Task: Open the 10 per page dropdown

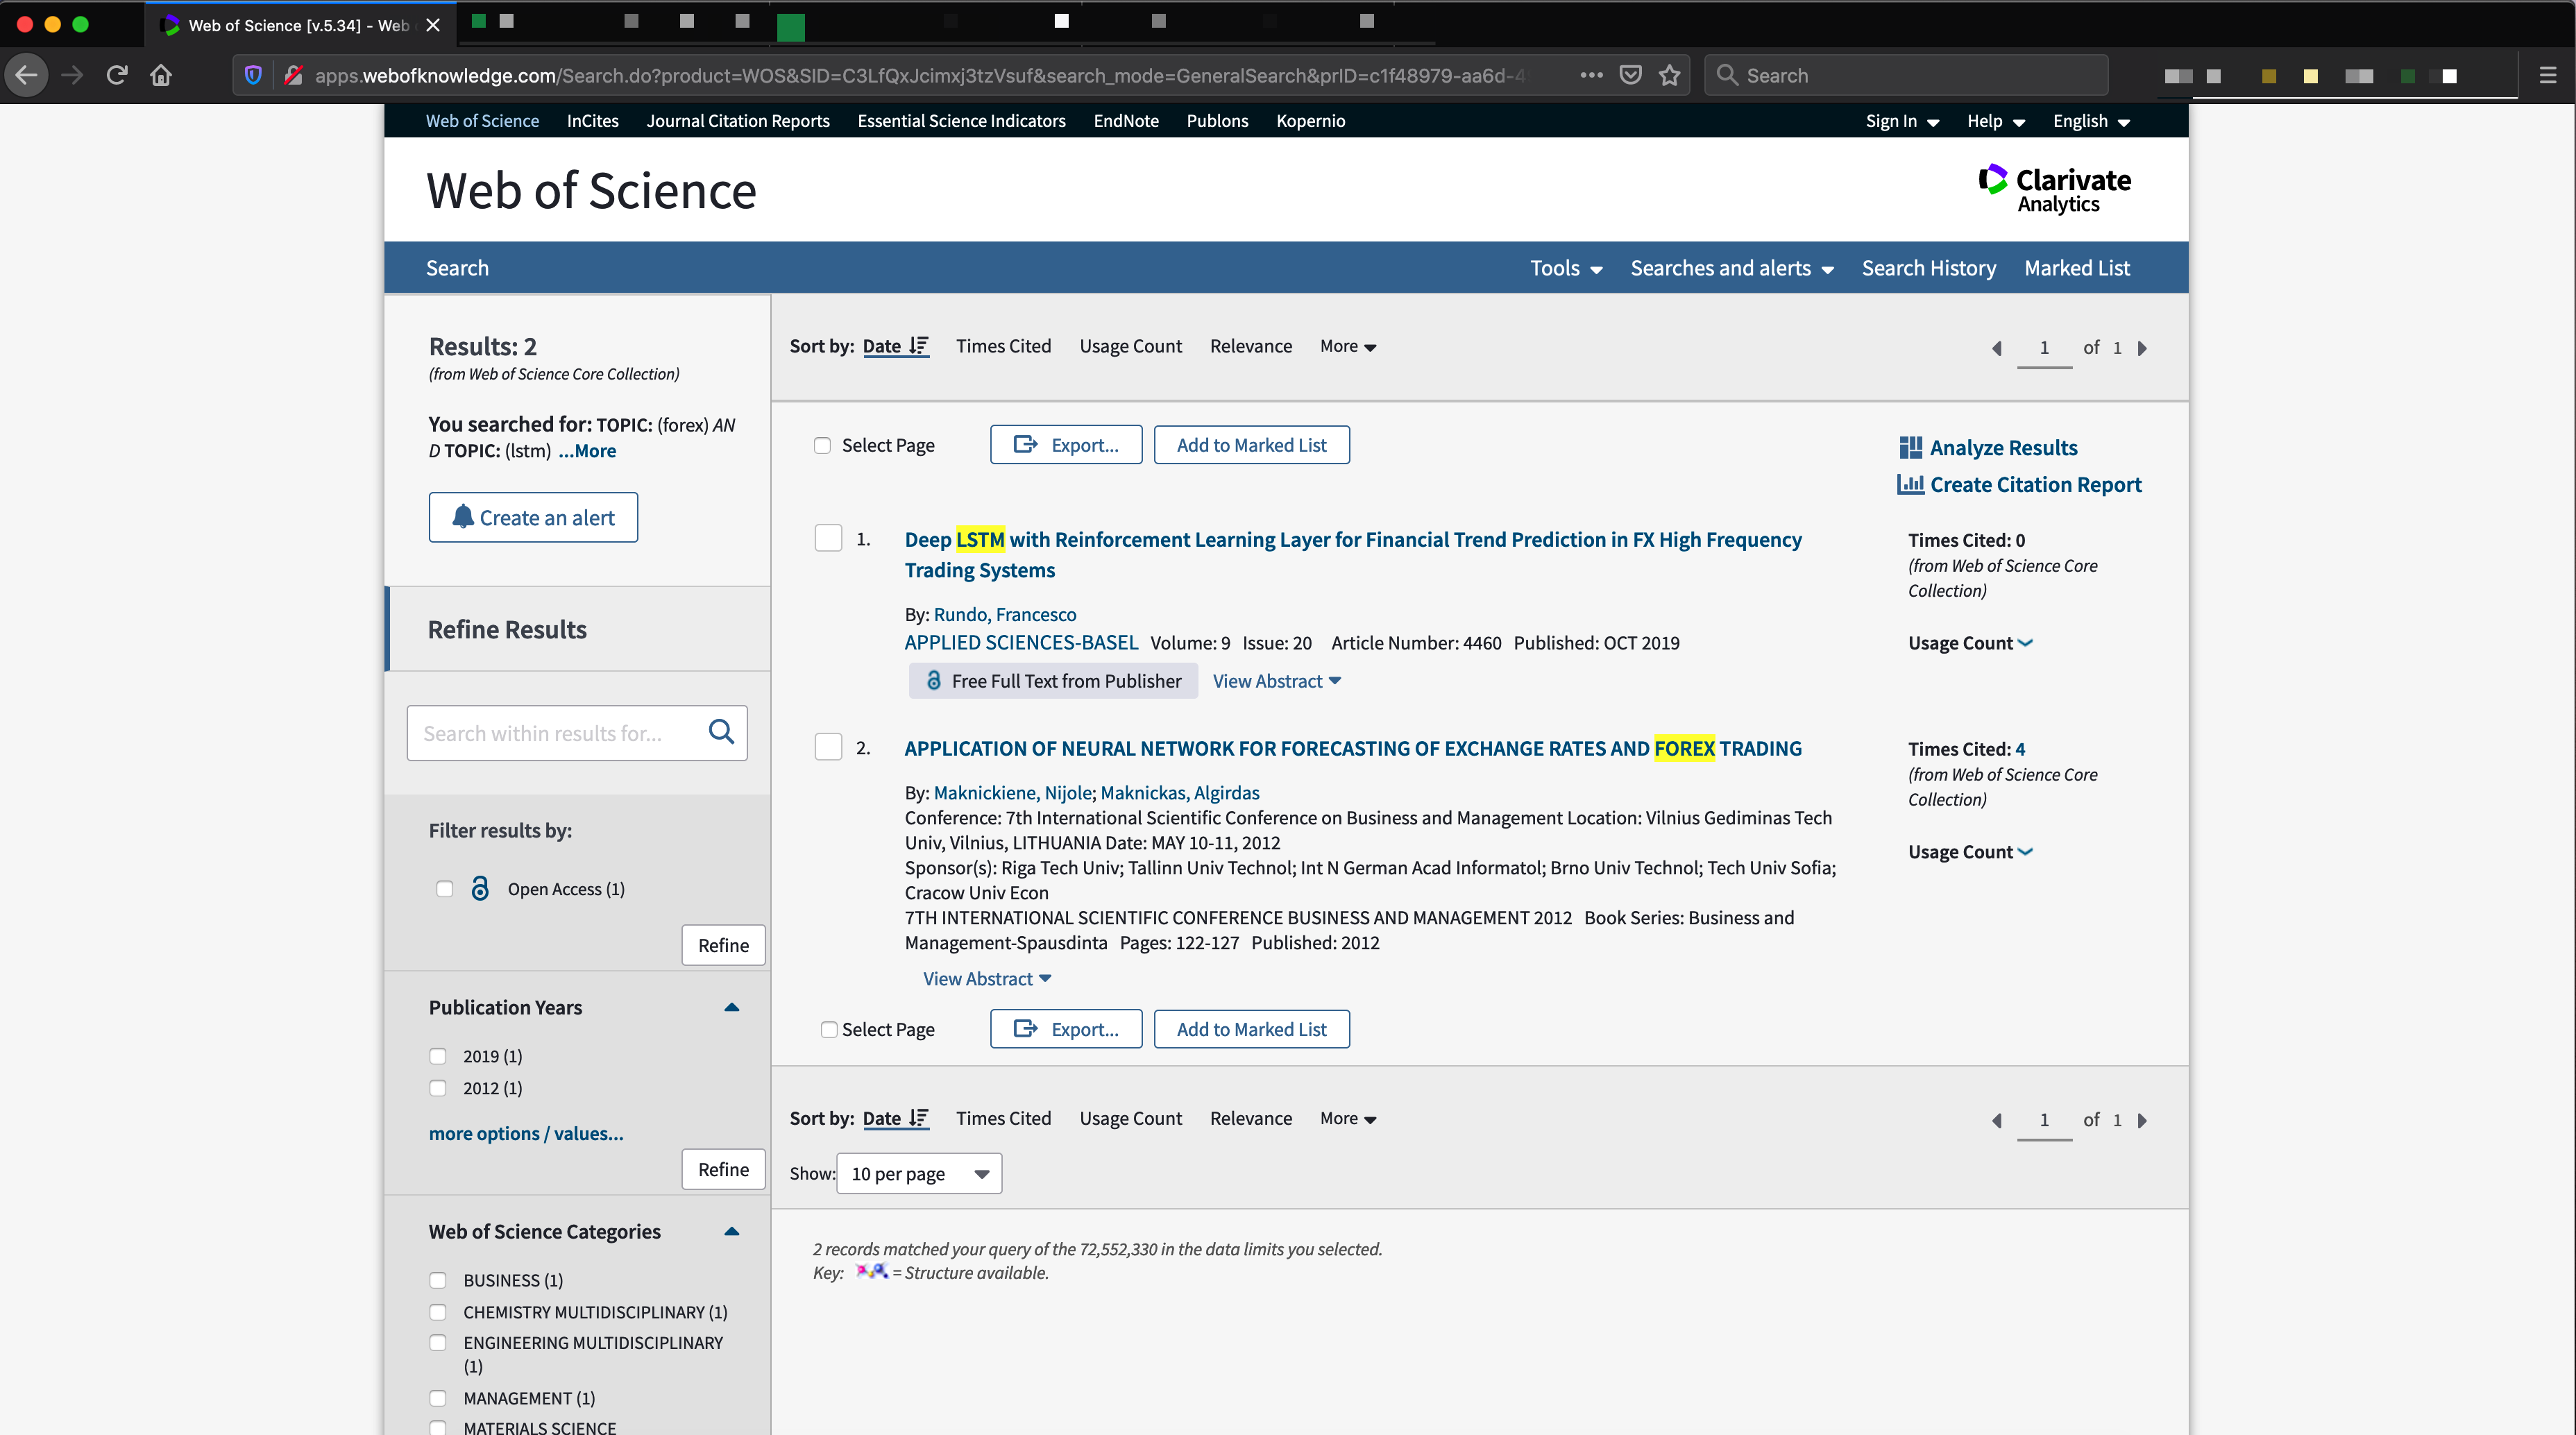Action: coord(919,1174)
